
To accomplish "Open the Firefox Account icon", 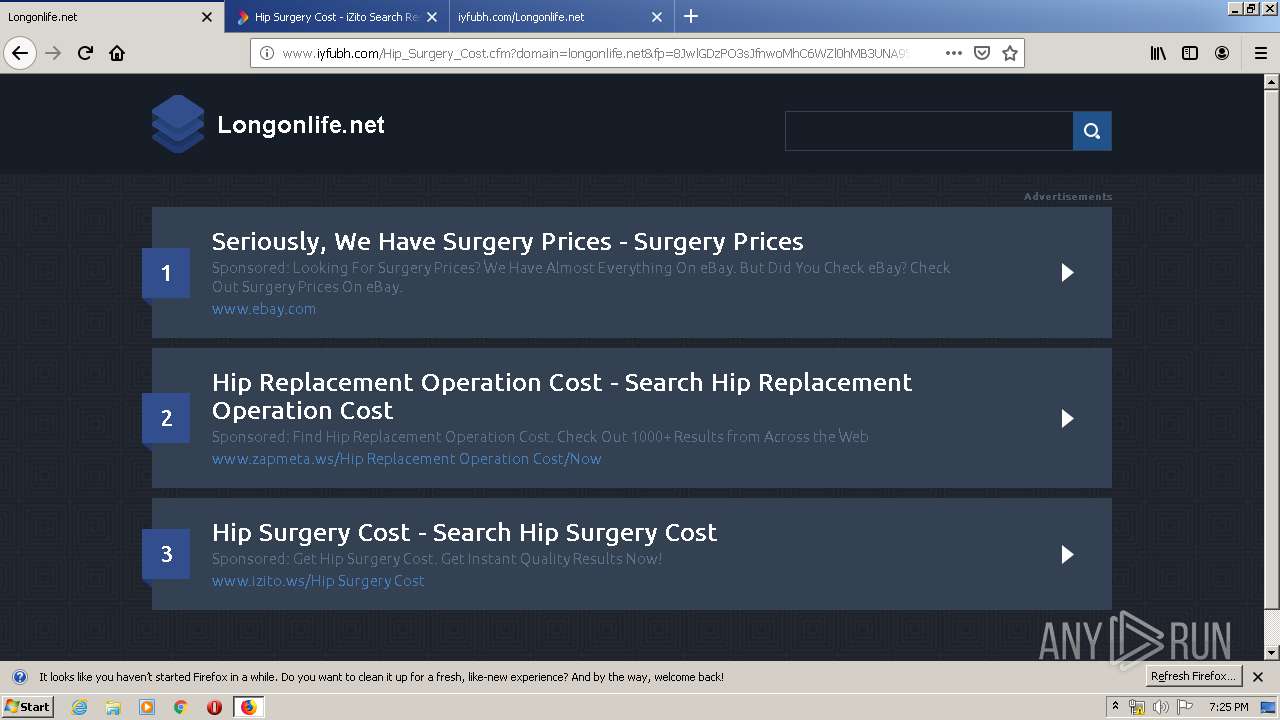I will click(x=1222, y=53).
